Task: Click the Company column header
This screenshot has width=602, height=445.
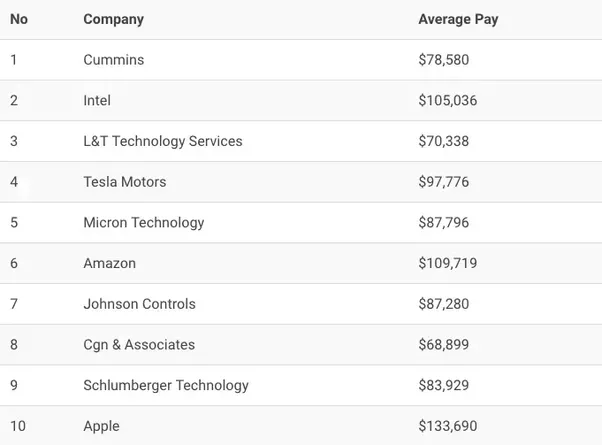Action: click(113, 19)
